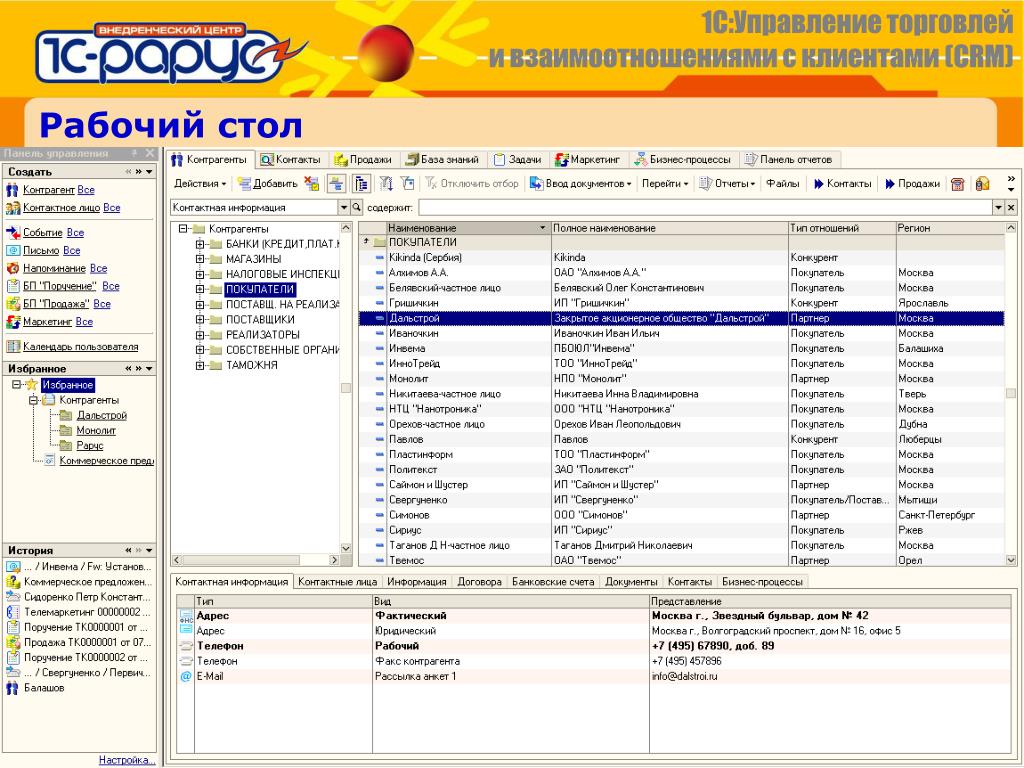Click the delete-mark icon next to Добавить

pyautogui.click(x=312, y=184)
